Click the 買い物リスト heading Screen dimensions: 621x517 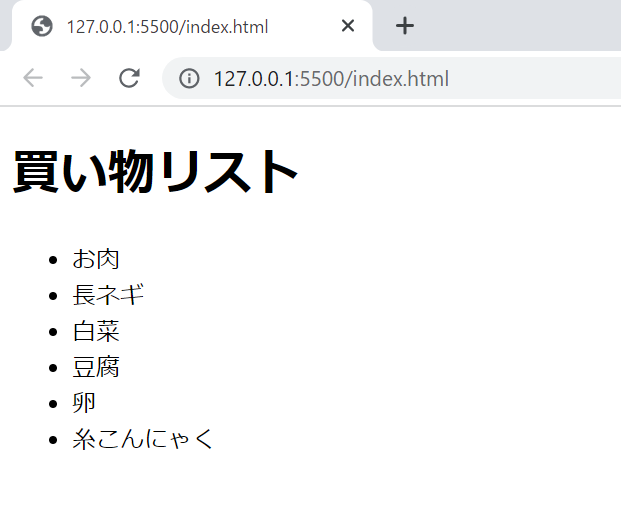pyautogui.click(x=156, y=172)
